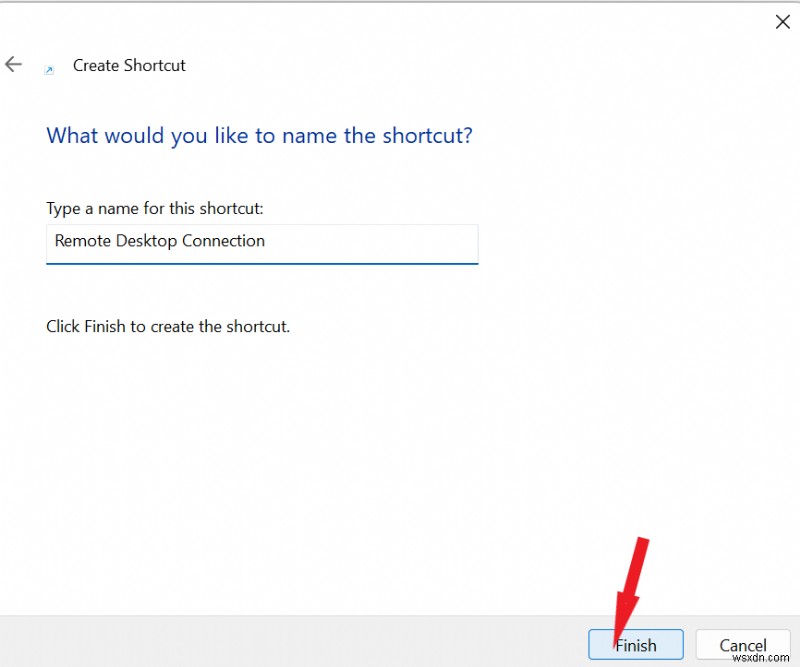This screenshot has width=800, height=667.
Task: Go back using the left arrow
Action: point(13,64)
